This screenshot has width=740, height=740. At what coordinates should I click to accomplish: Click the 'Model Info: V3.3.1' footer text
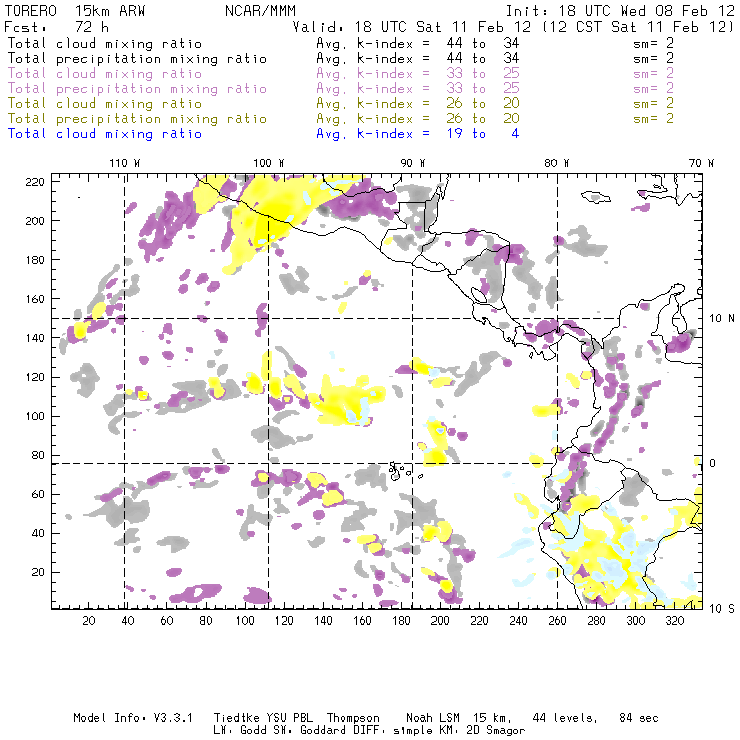coord(133,718)
